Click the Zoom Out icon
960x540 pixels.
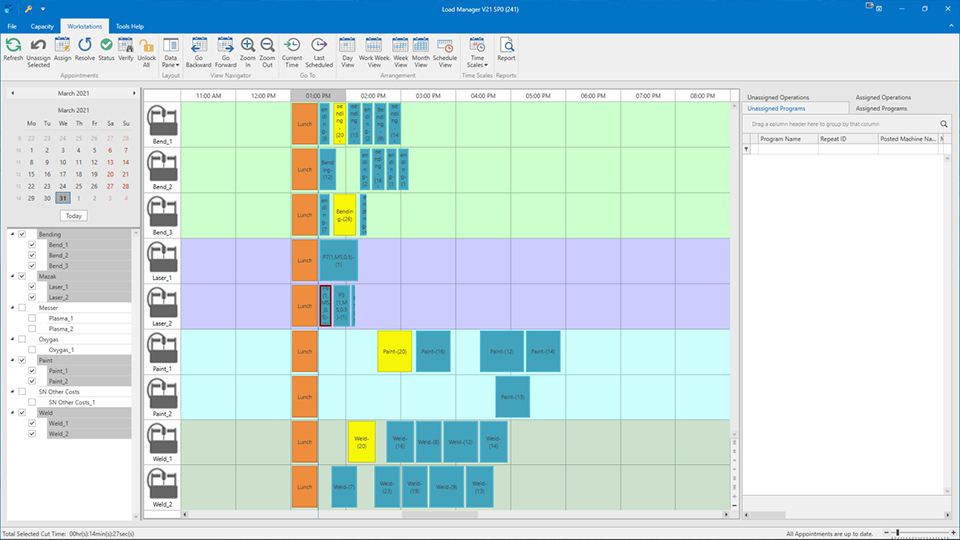(x=268, y=45)
